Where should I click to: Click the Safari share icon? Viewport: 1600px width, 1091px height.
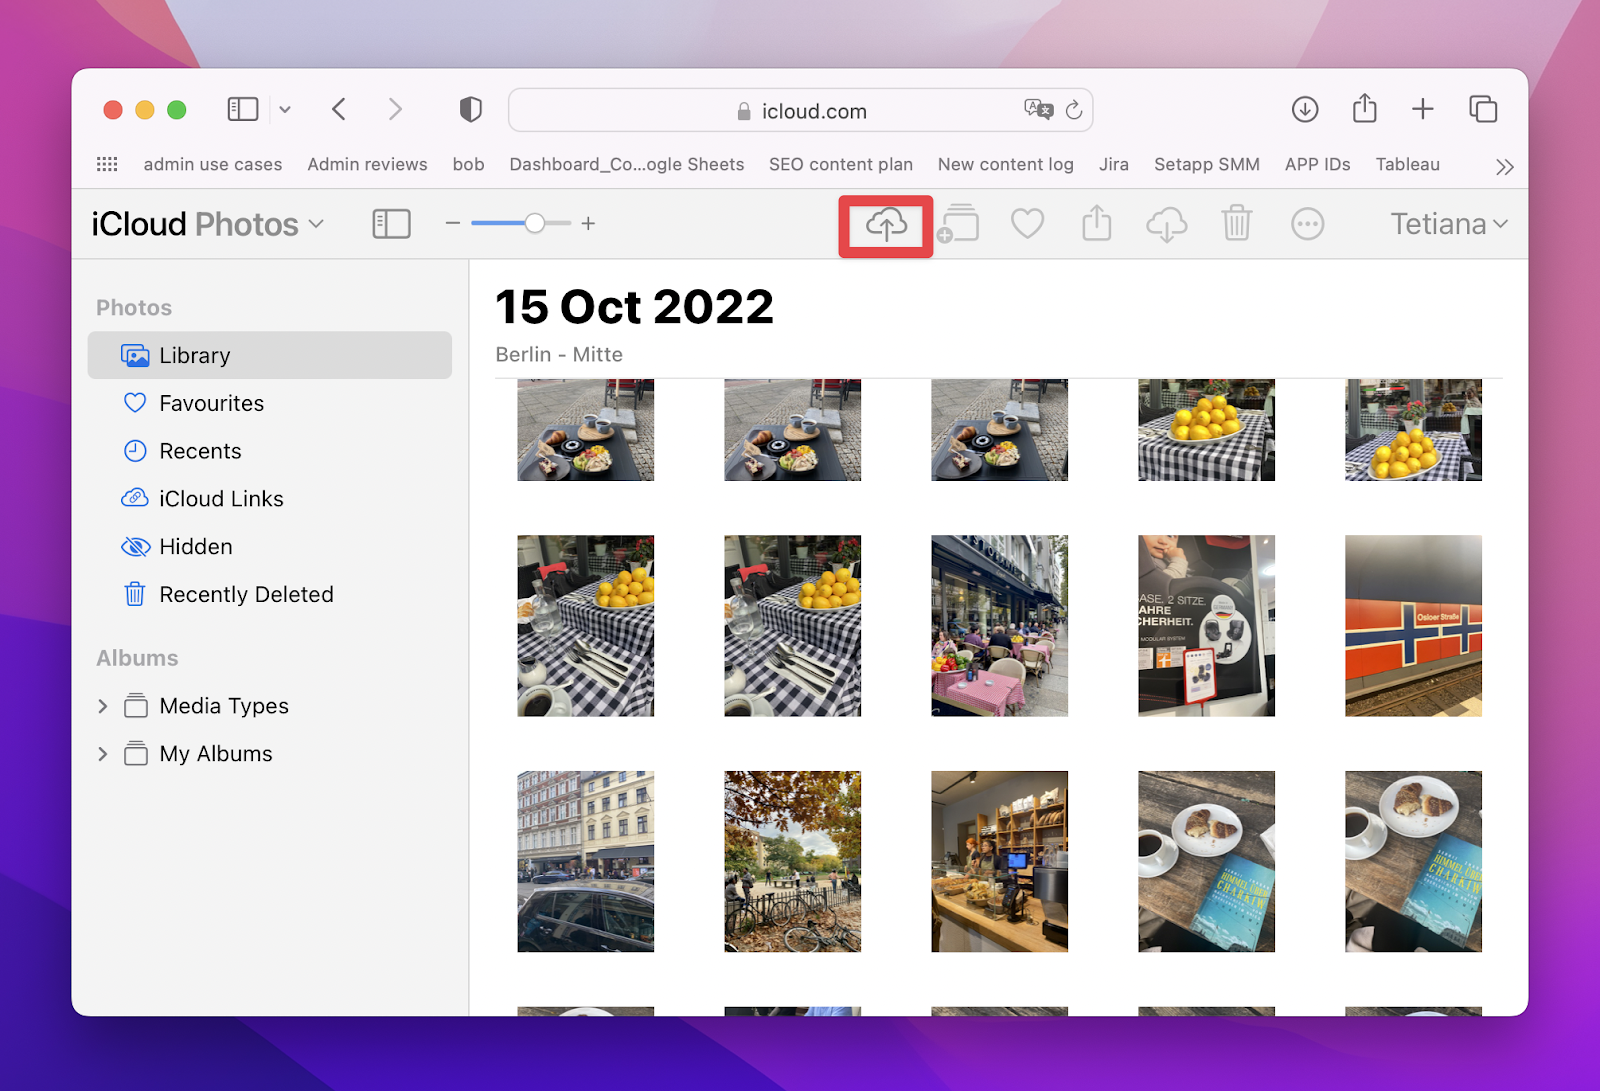pos(1365,108)
